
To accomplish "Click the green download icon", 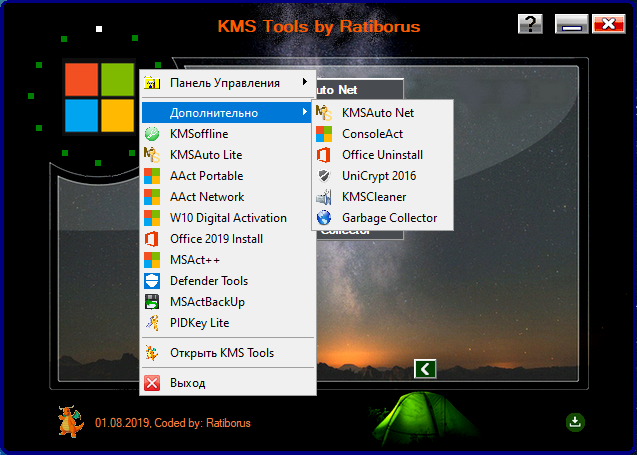I will (x=575, y=422).
